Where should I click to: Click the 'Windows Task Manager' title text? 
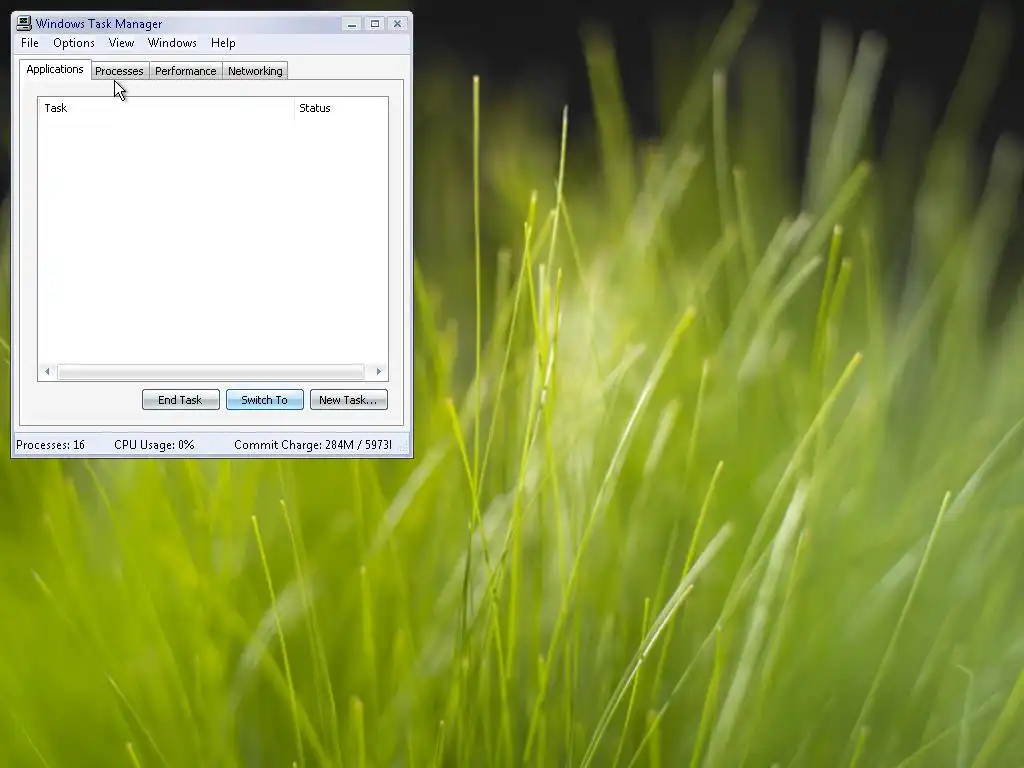[x=99, y=24]
